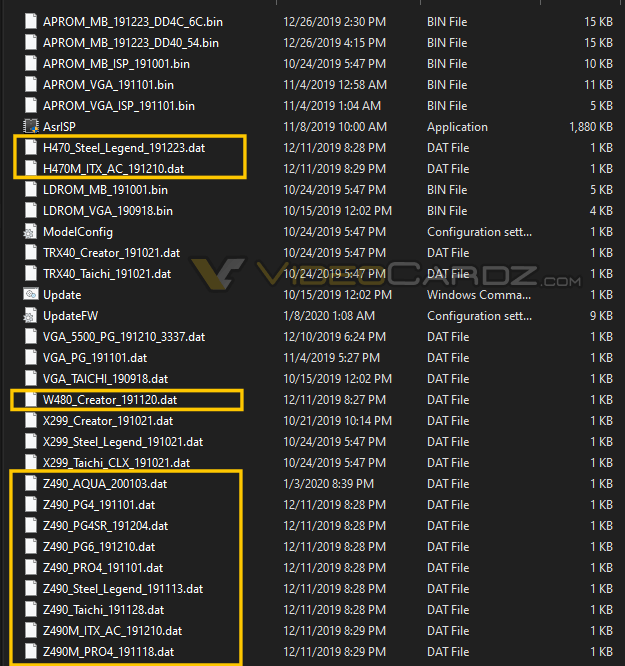Click the file icon of W480_Creator_191120.dat
Image resolution: width=625 pixels, height=666 pixels.
pyautogui.click(x=31, y=400)
